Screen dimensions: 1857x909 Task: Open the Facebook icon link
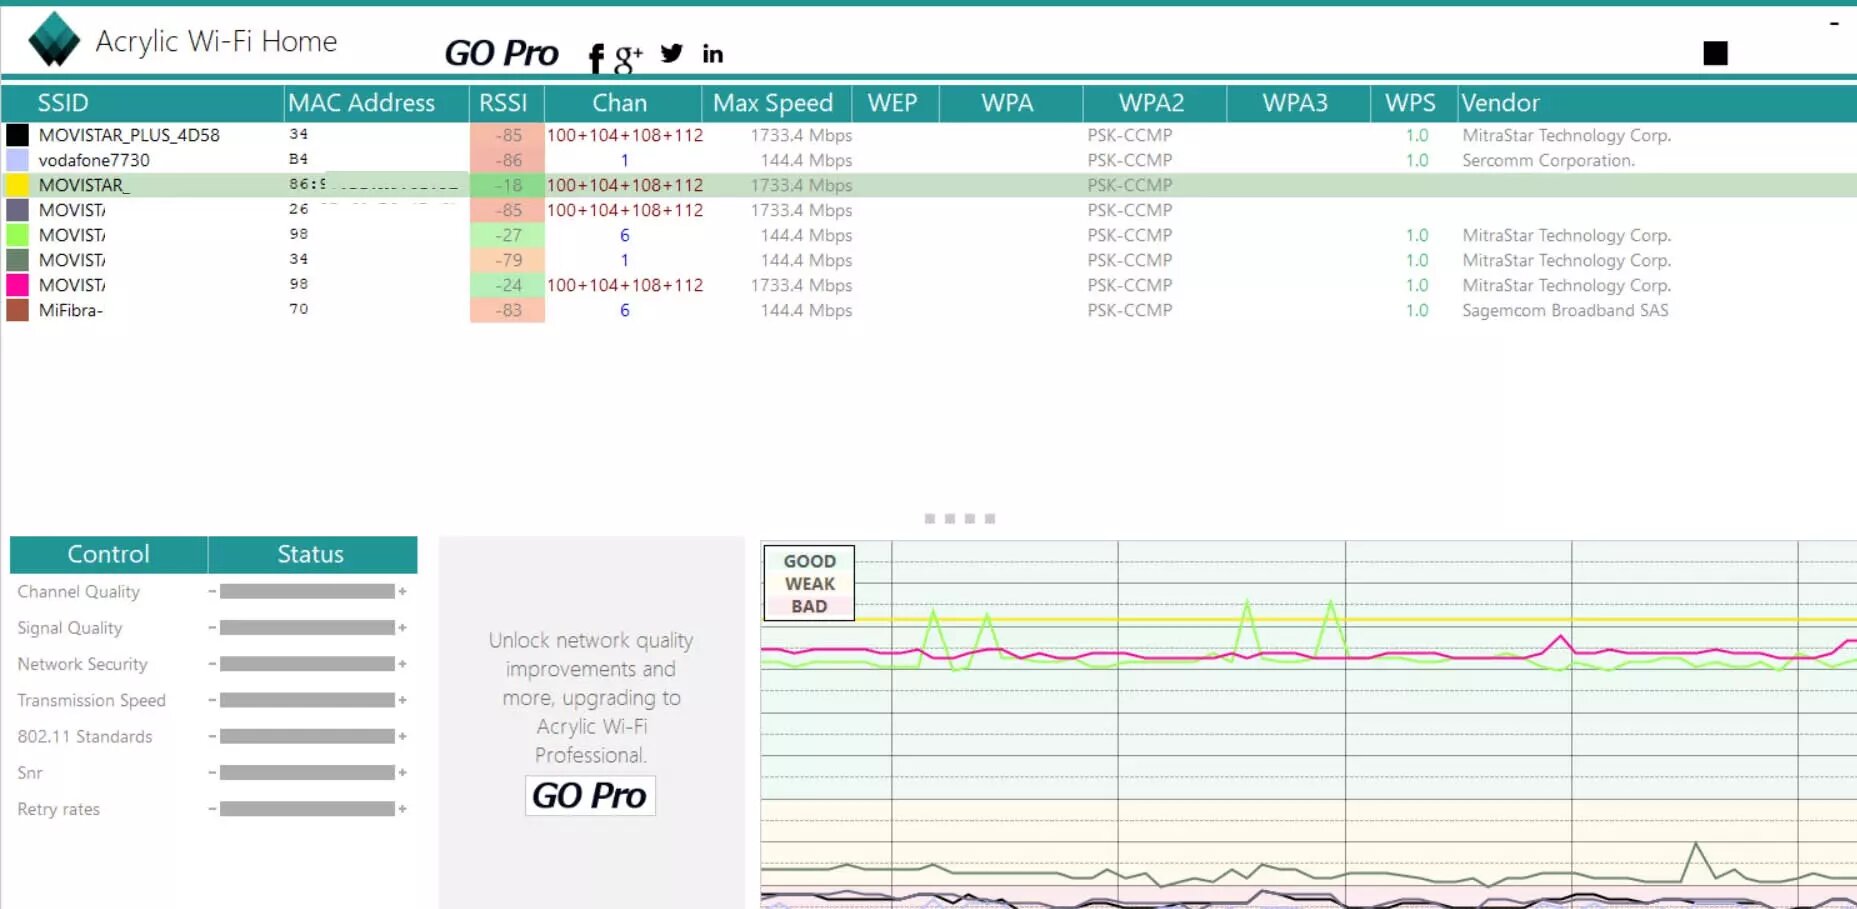pyautogui.click(x=596, y=58)
